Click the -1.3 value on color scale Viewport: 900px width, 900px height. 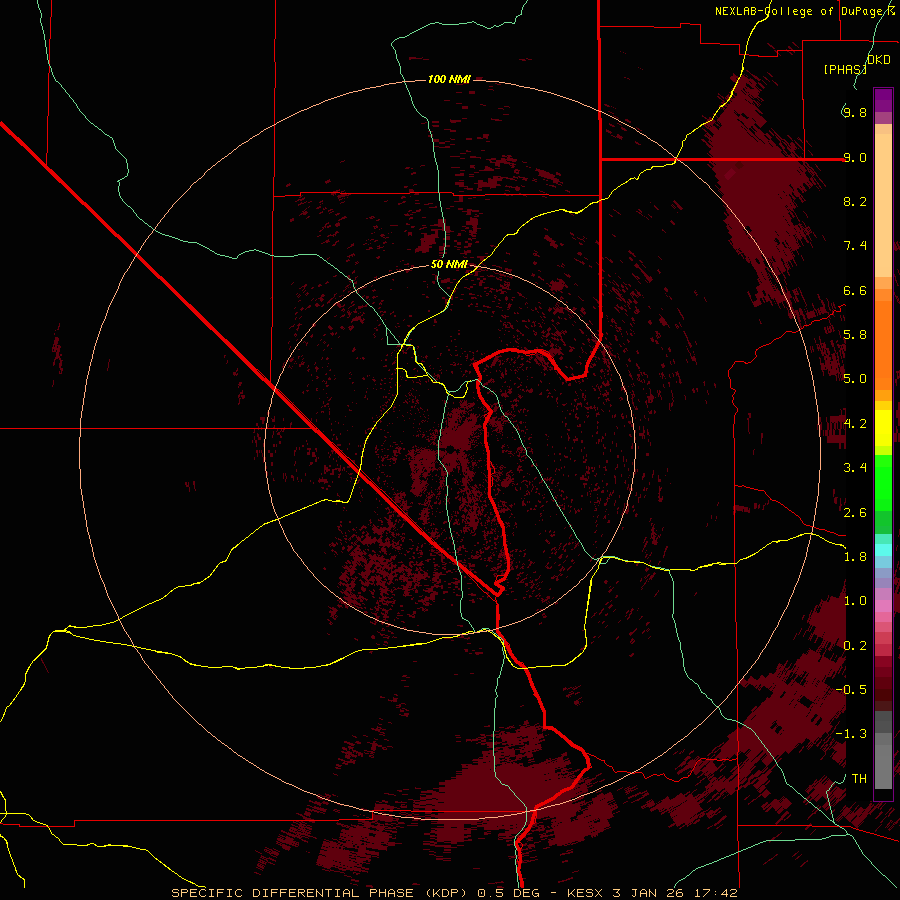(x=851, y=734)
